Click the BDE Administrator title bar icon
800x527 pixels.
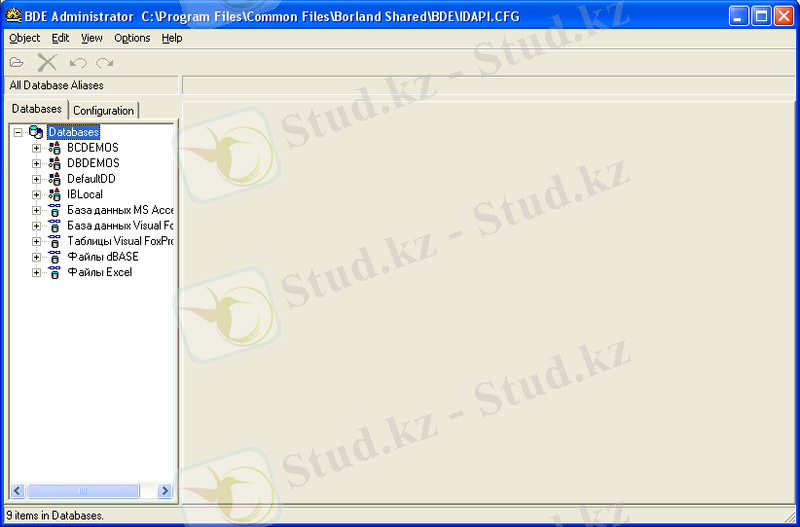pyautogui.click(x=13, y=16)
